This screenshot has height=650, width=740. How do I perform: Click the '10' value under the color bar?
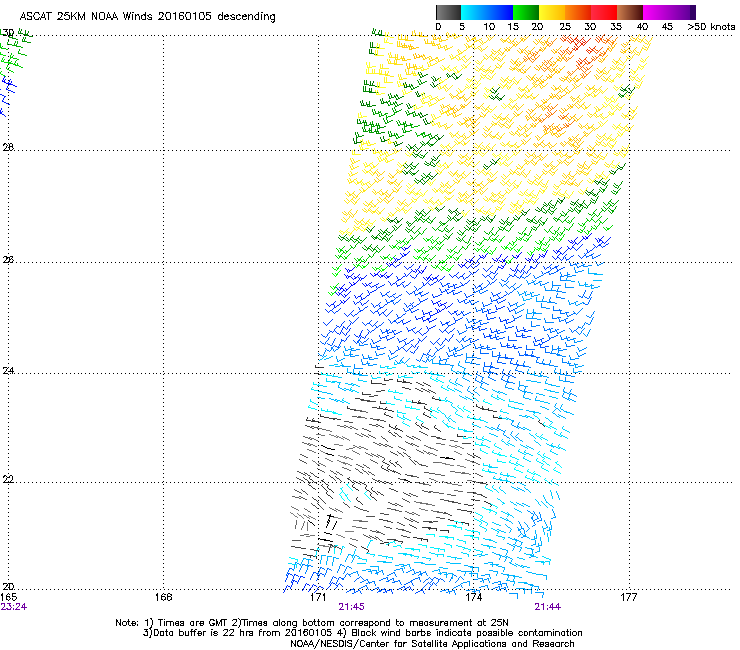[489, 27]
